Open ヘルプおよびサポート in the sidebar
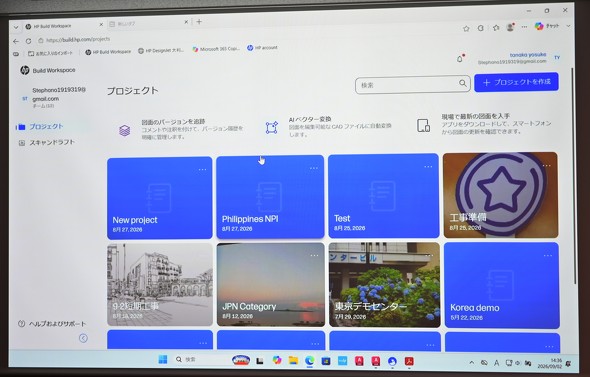This screenshot has width=590, height=377. coord(52,324)
